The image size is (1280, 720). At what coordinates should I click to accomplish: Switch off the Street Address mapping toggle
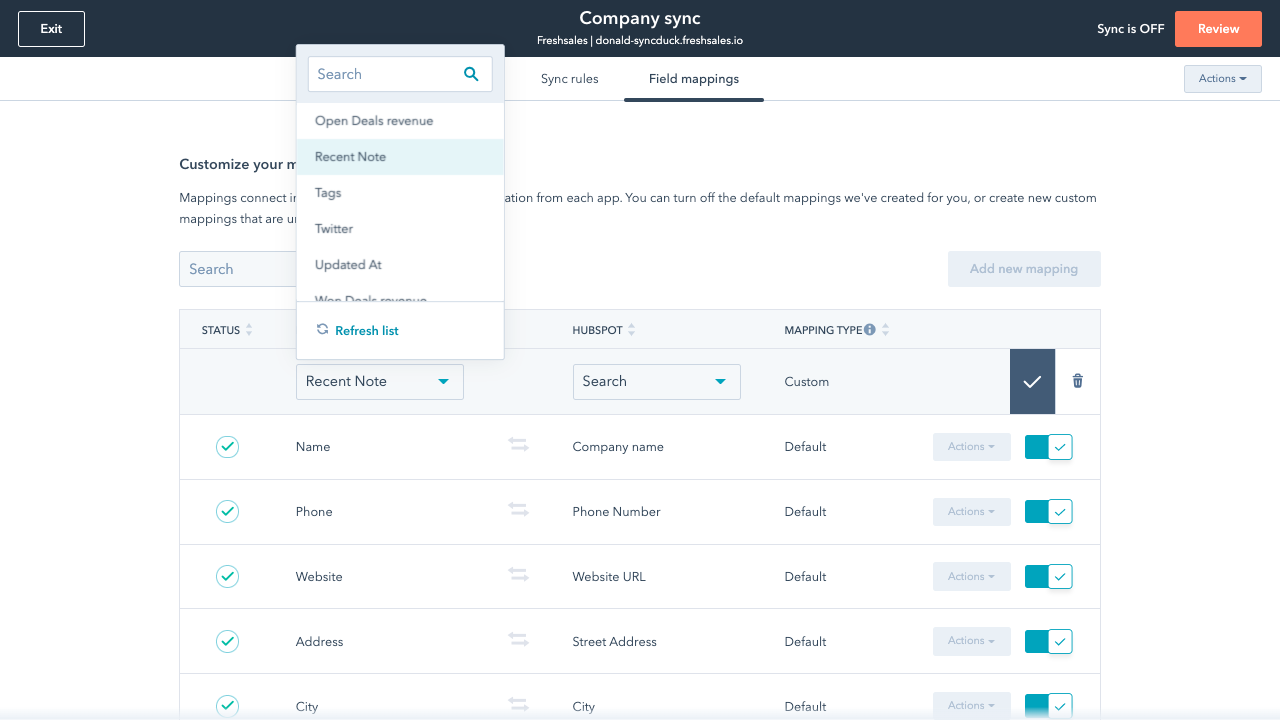coord(1048,641)
